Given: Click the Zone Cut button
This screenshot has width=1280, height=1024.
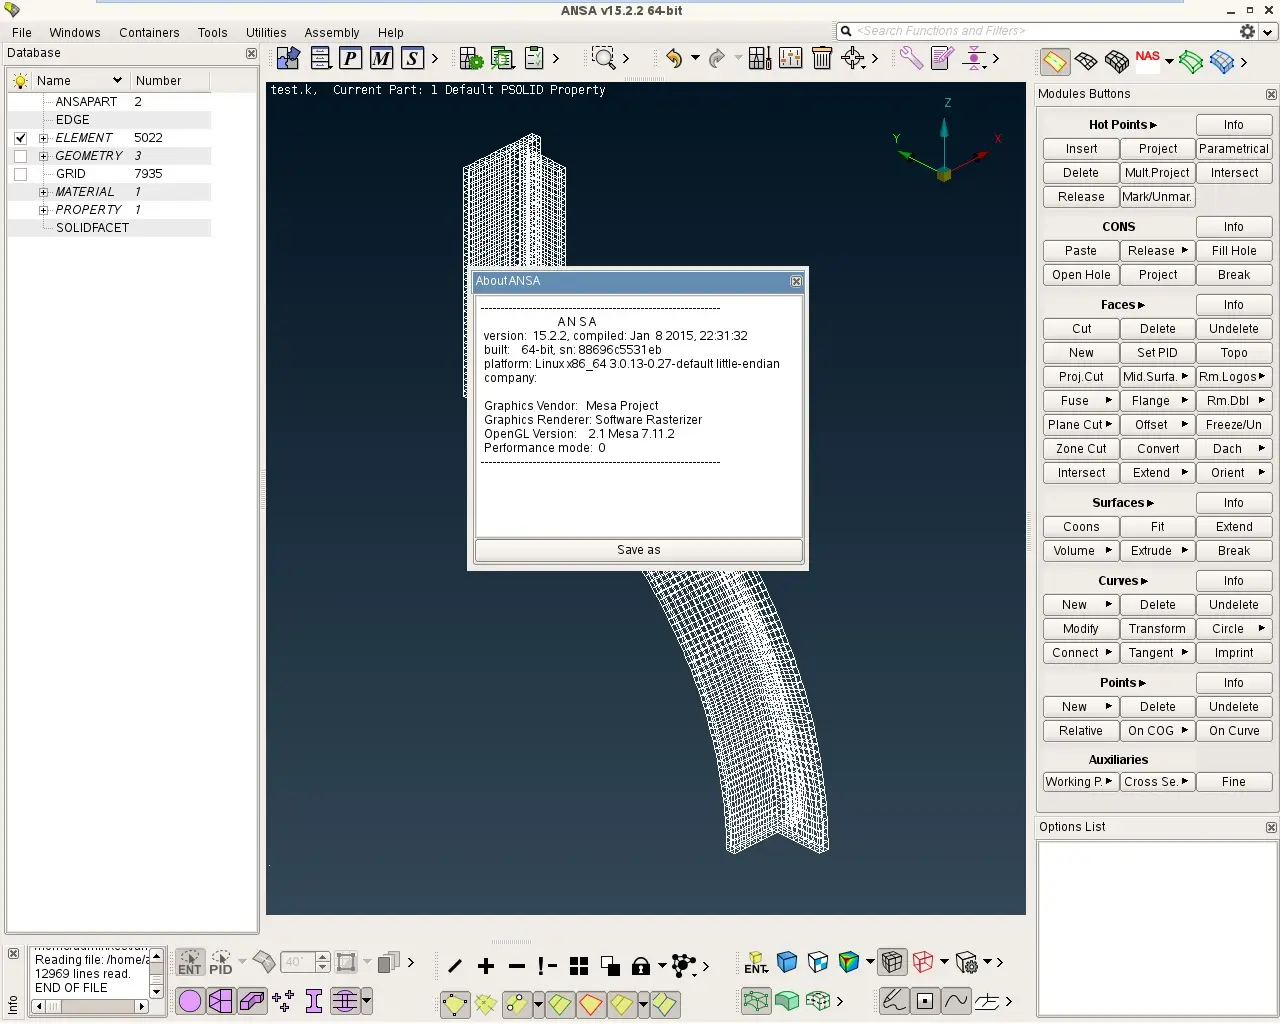Looking at the screenshot, I should click(1081, 449).
